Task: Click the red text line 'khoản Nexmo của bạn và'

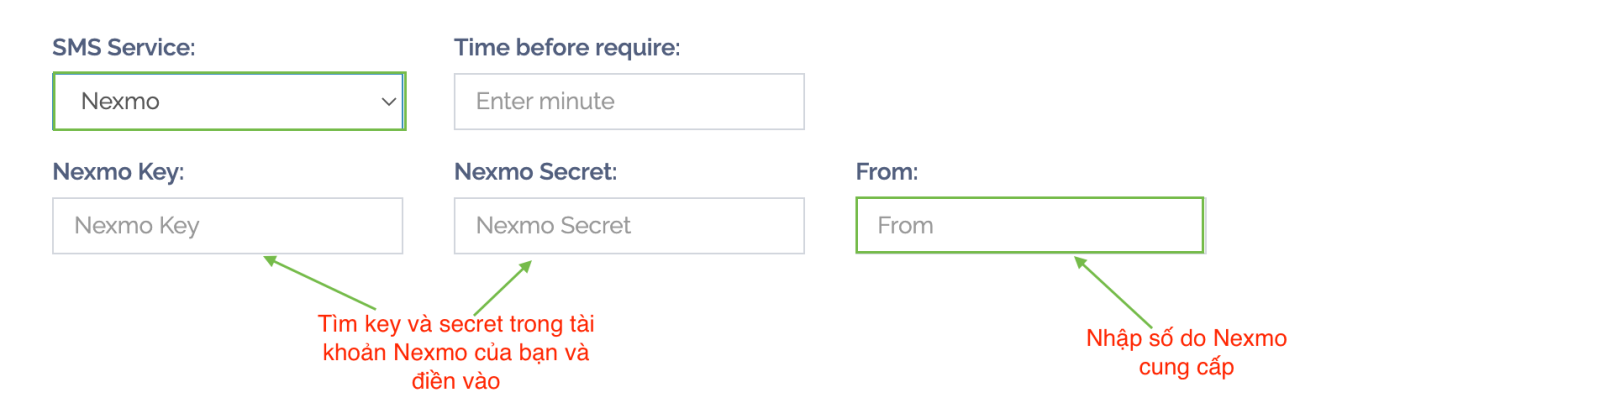Action: tap(456, 352)
